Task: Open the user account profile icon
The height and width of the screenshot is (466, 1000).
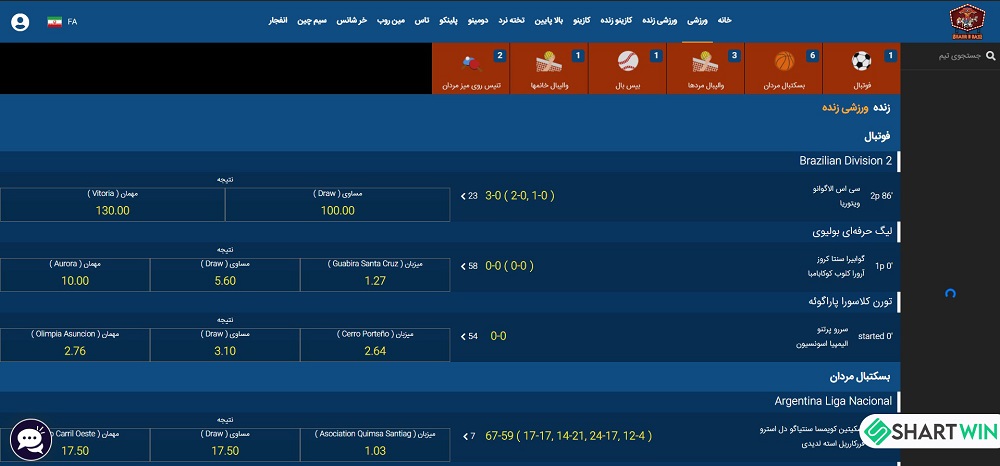Action: point(20,22)
